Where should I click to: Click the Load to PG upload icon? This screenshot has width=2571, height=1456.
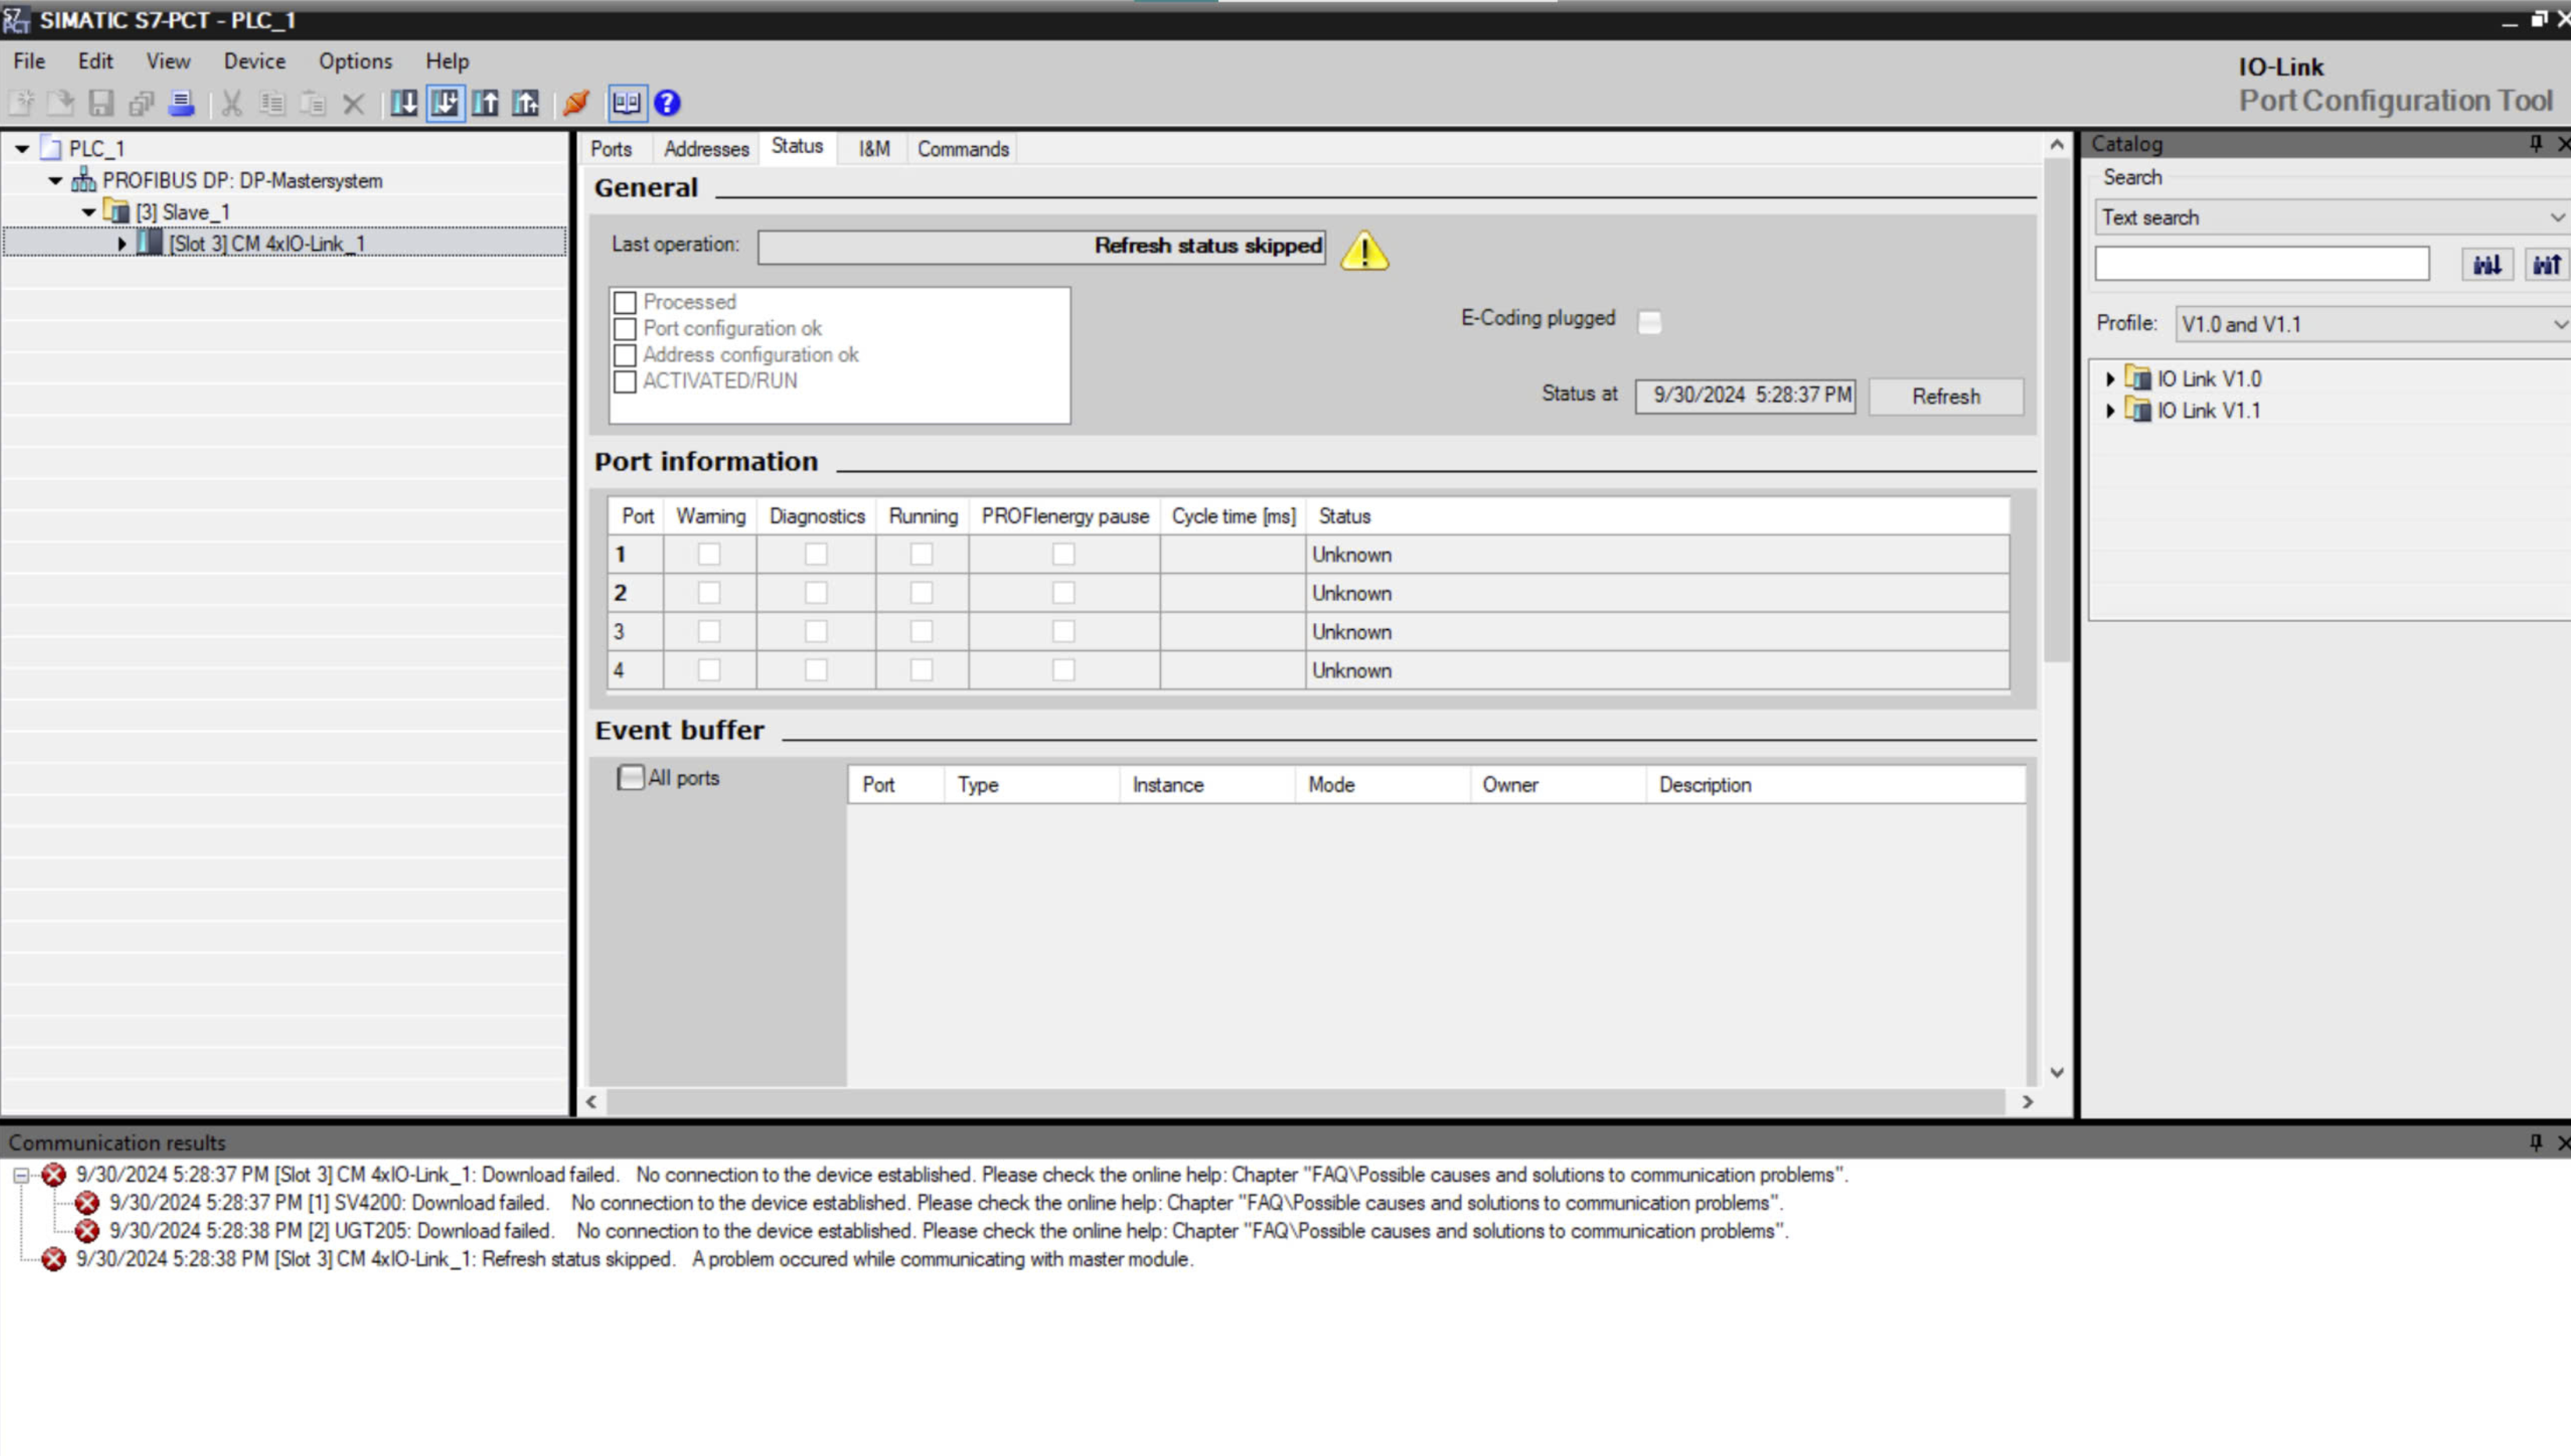[486, 103]
